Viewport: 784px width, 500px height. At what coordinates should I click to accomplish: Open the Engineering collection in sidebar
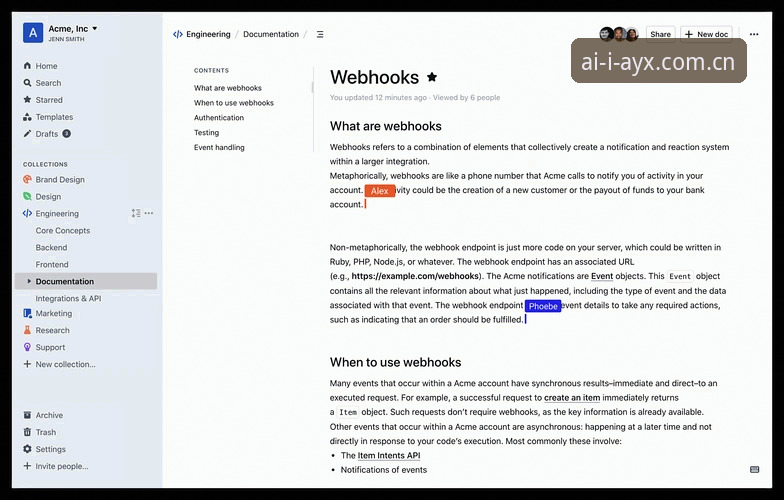57,214
